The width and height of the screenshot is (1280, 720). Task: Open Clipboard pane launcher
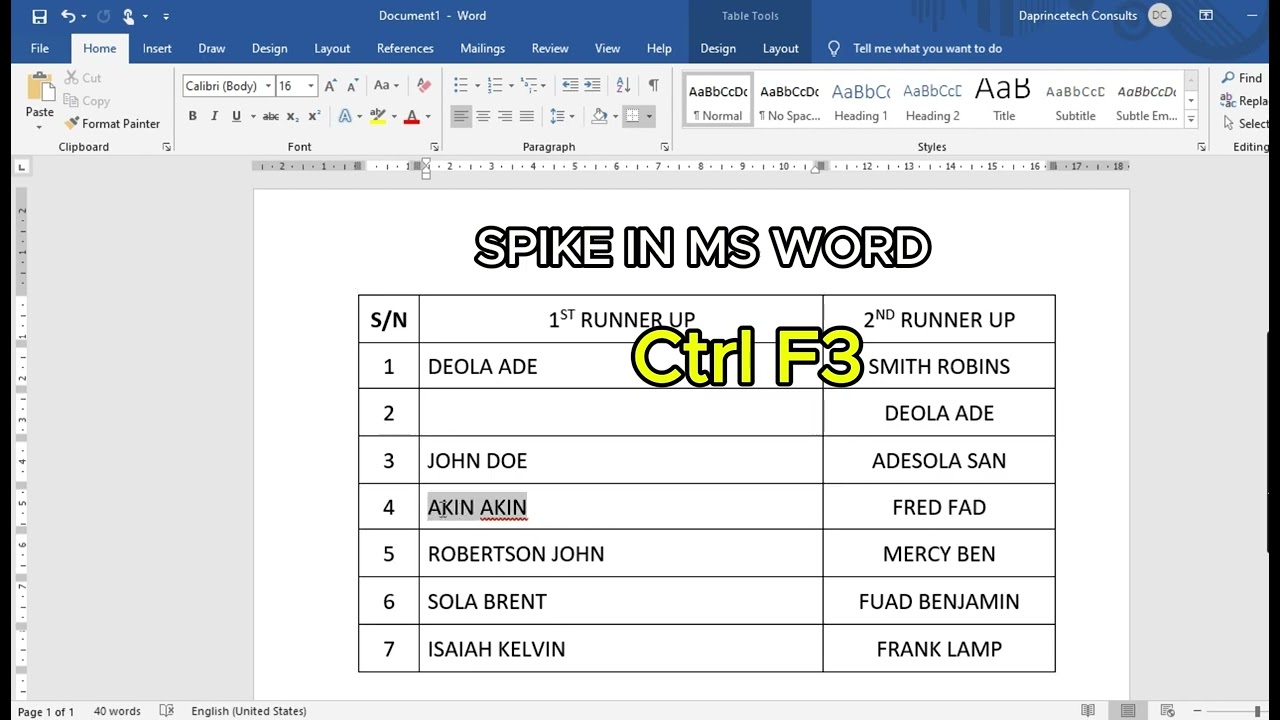(167, 147)
